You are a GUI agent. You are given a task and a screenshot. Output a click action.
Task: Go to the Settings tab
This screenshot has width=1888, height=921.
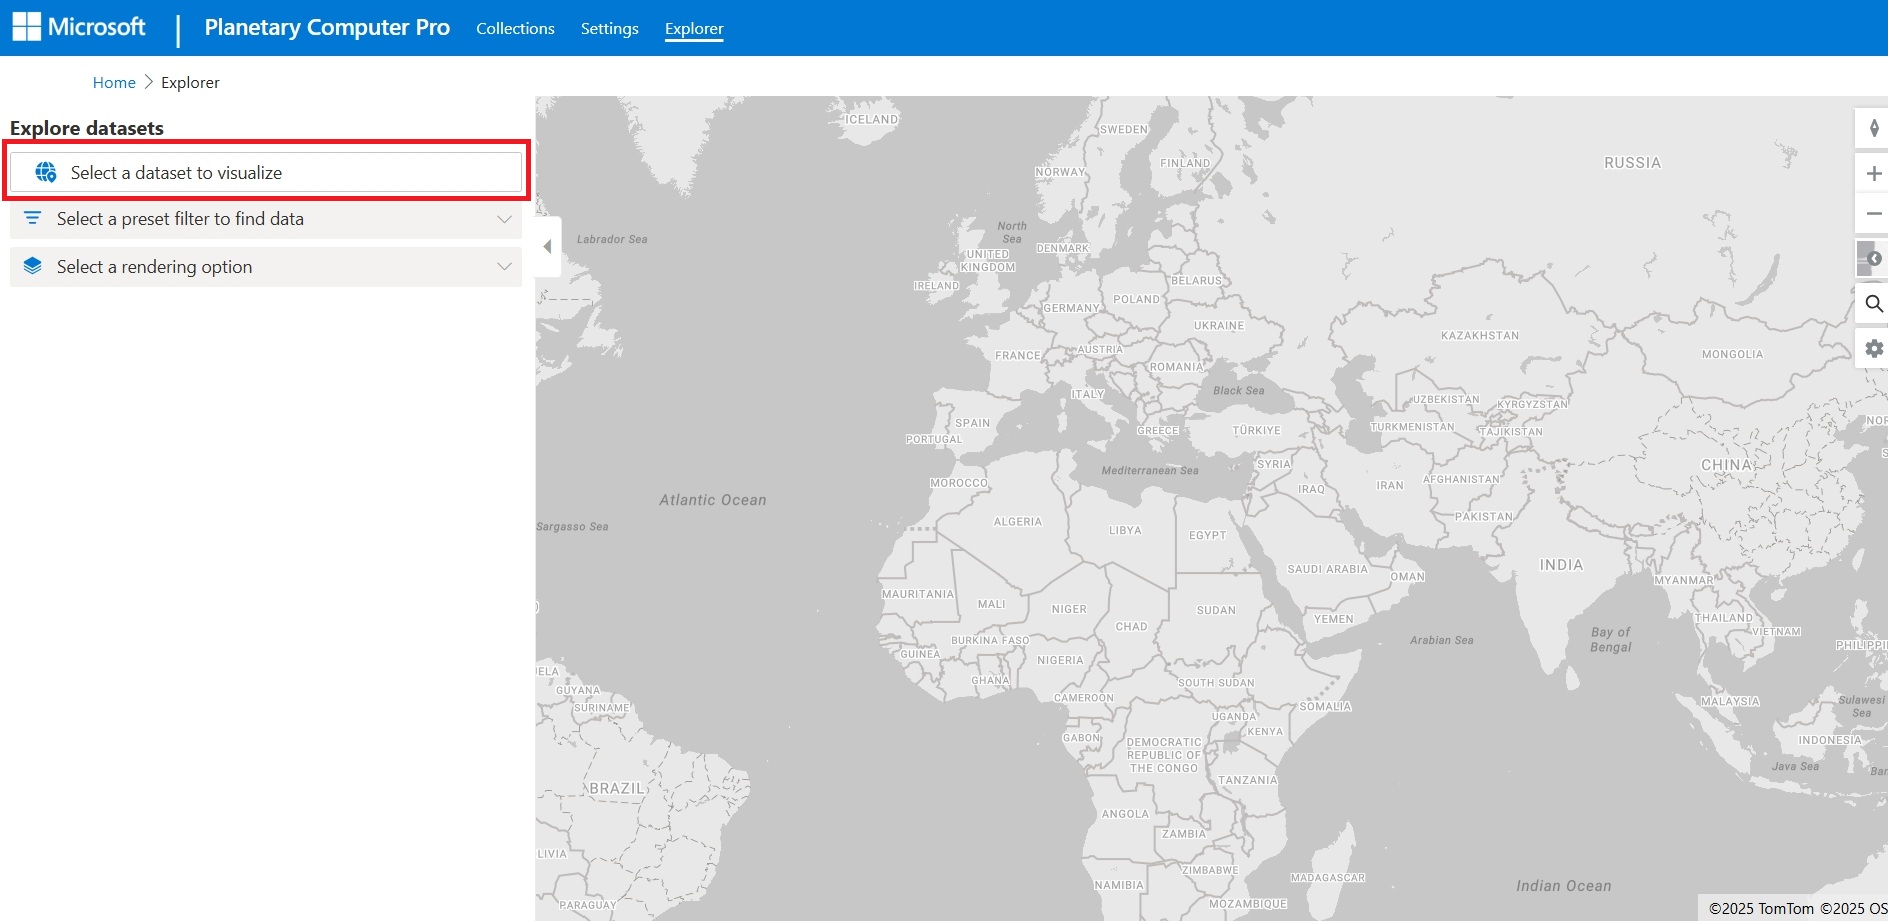[x=609, y=28]
